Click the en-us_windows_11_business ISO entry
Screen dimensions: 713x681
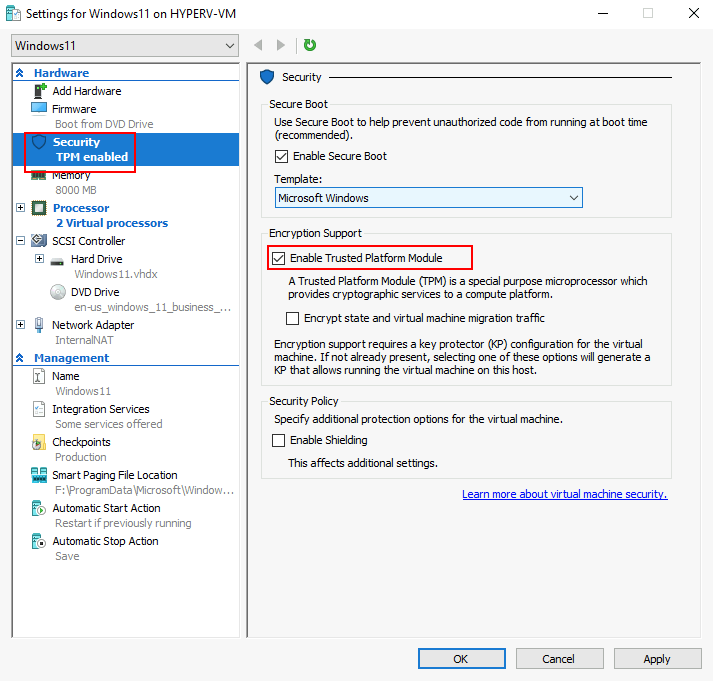[153, 307]
